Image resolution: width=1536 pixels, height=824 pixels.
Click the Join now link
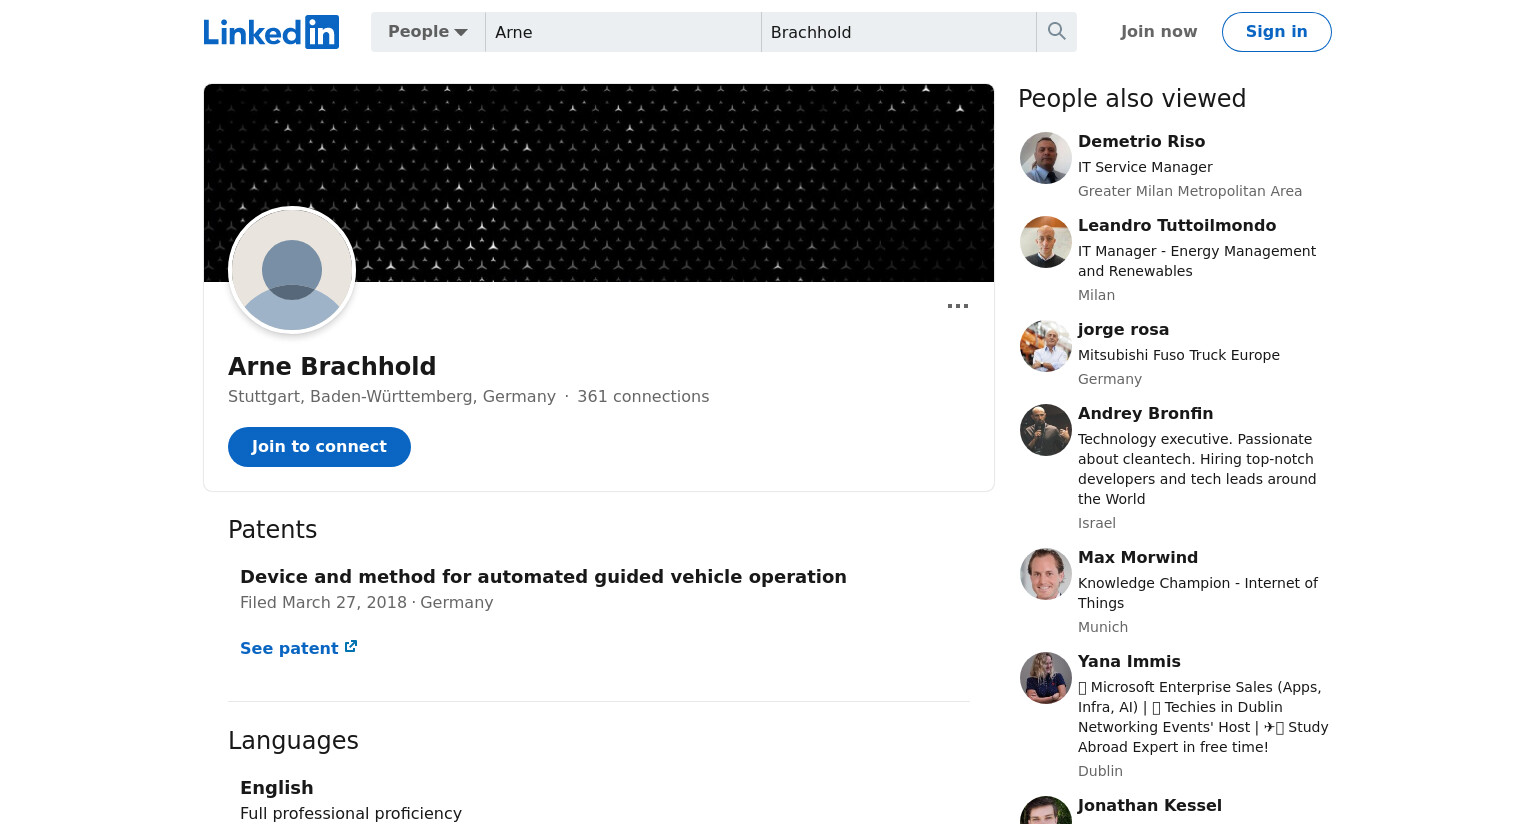[1159, 32]
